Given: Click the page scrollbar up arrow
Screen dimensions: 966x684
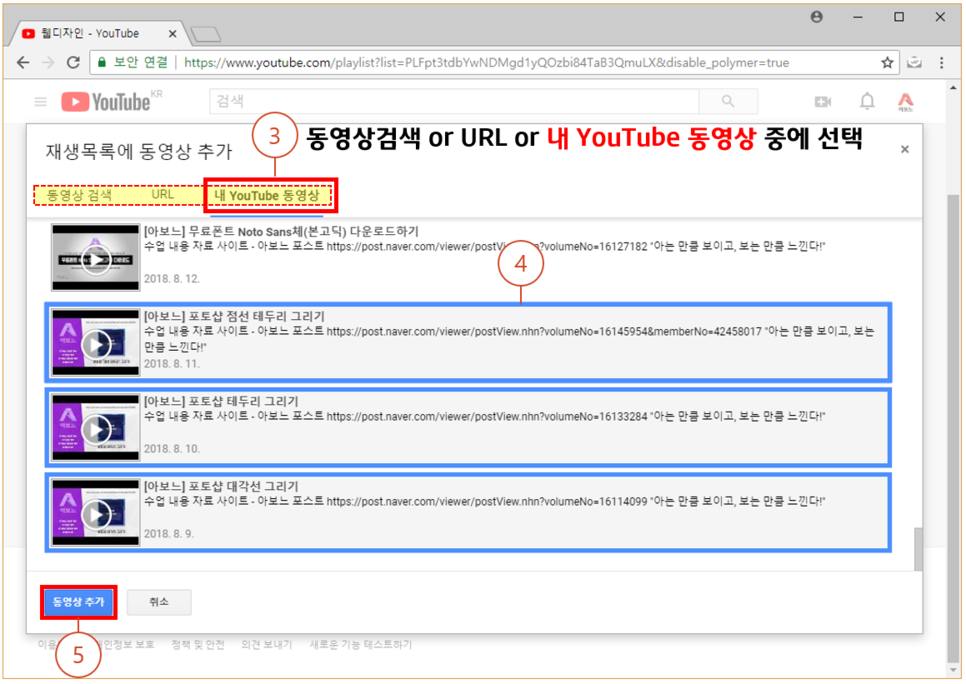Looking at the screenshot, I should pos(954,88).
